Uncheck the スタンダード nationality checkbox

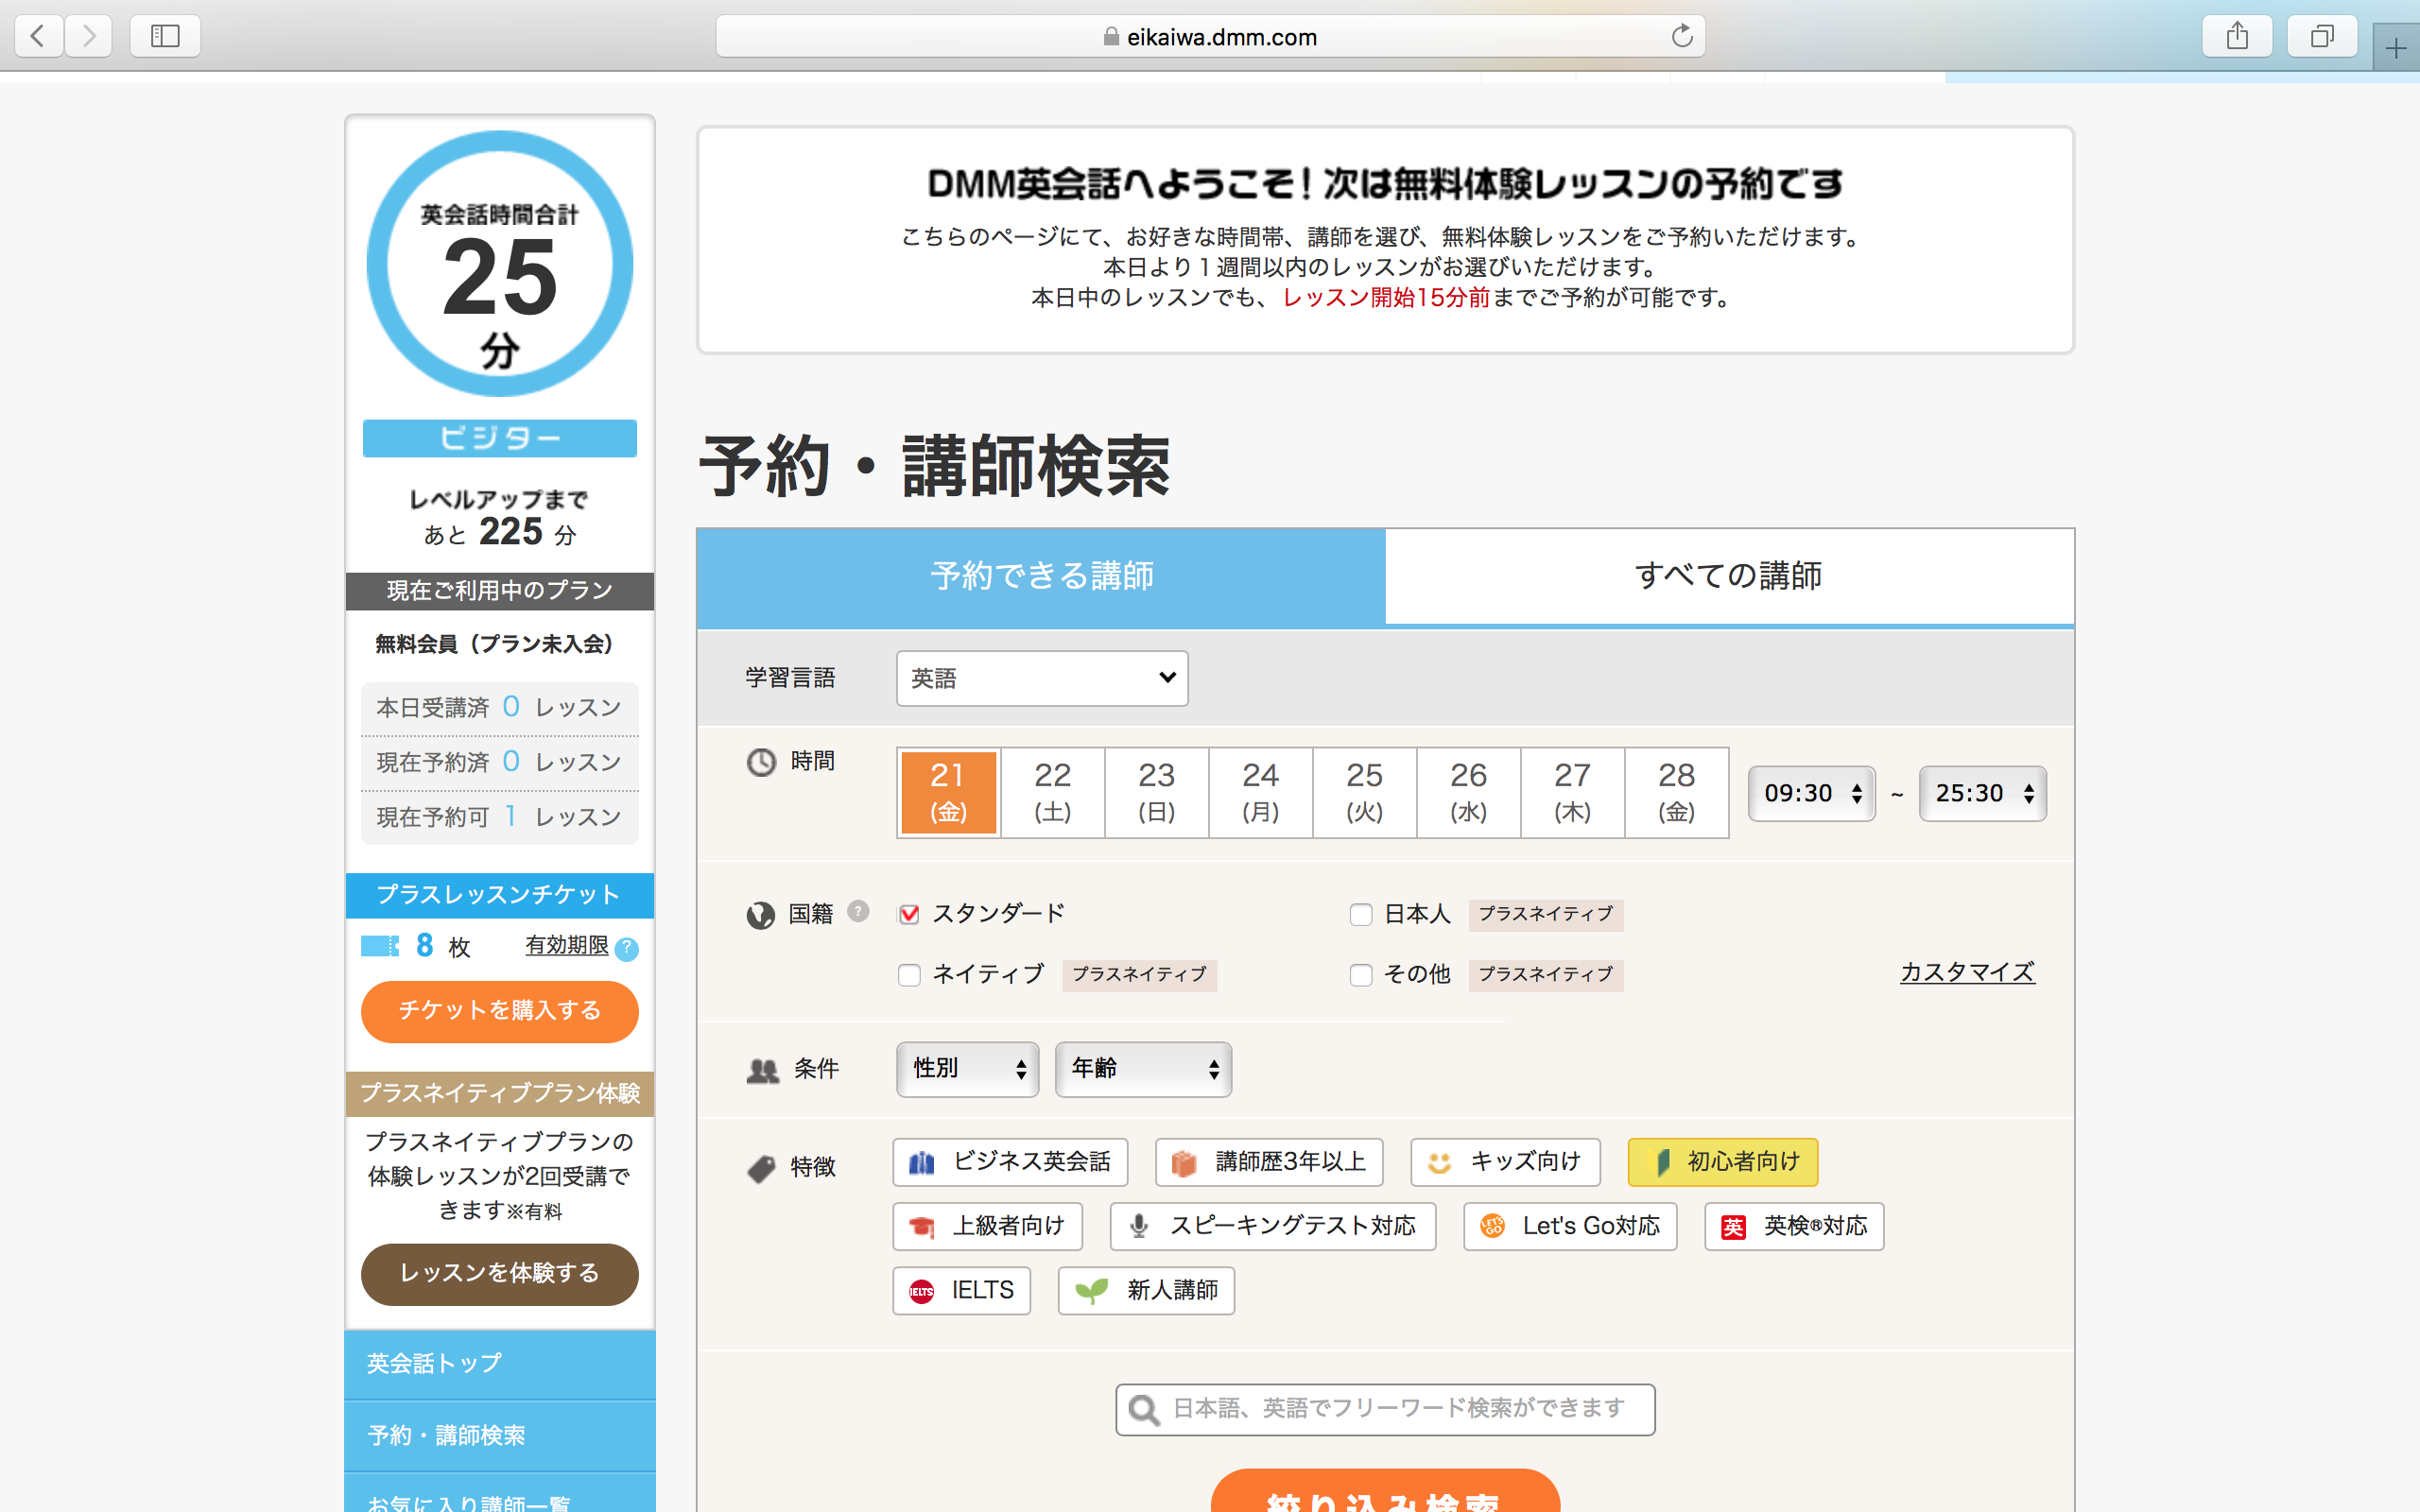909,914
